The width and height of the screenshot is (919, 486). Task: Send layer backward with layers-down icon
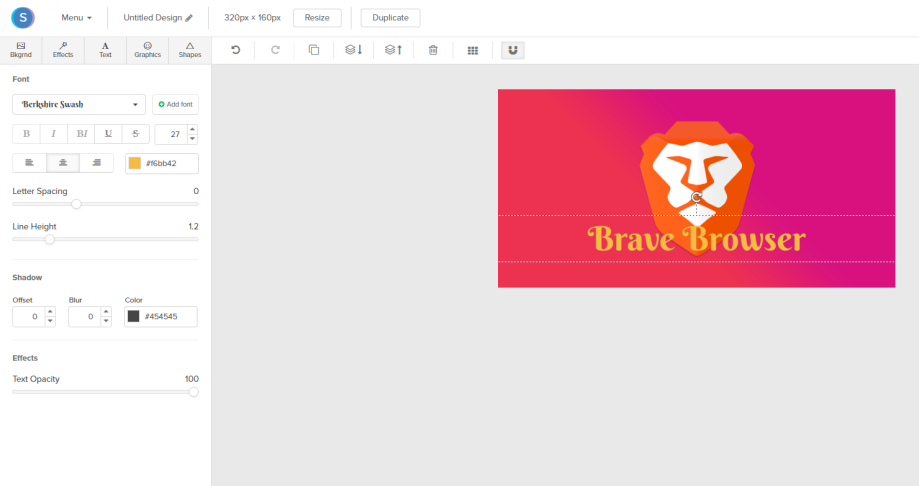pos(353,50)
